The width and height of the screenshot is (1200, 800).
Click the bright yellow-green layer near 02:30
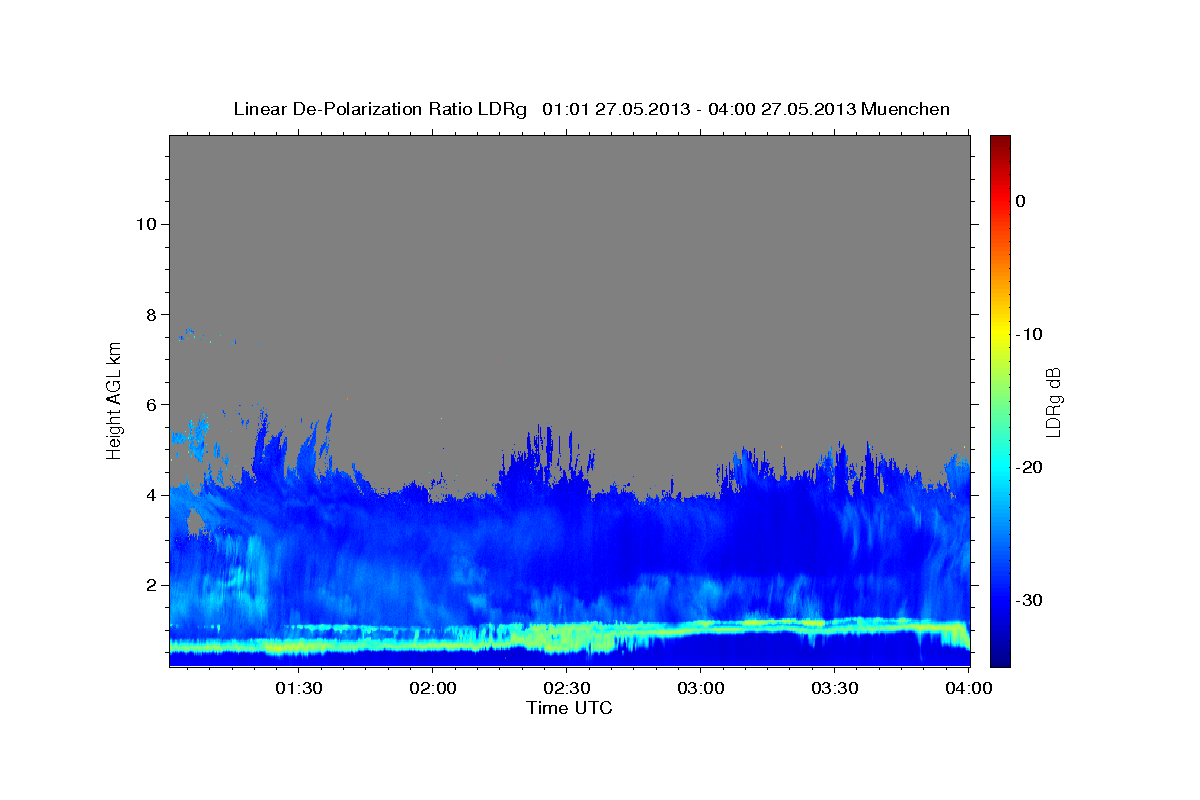pos(565,636)
